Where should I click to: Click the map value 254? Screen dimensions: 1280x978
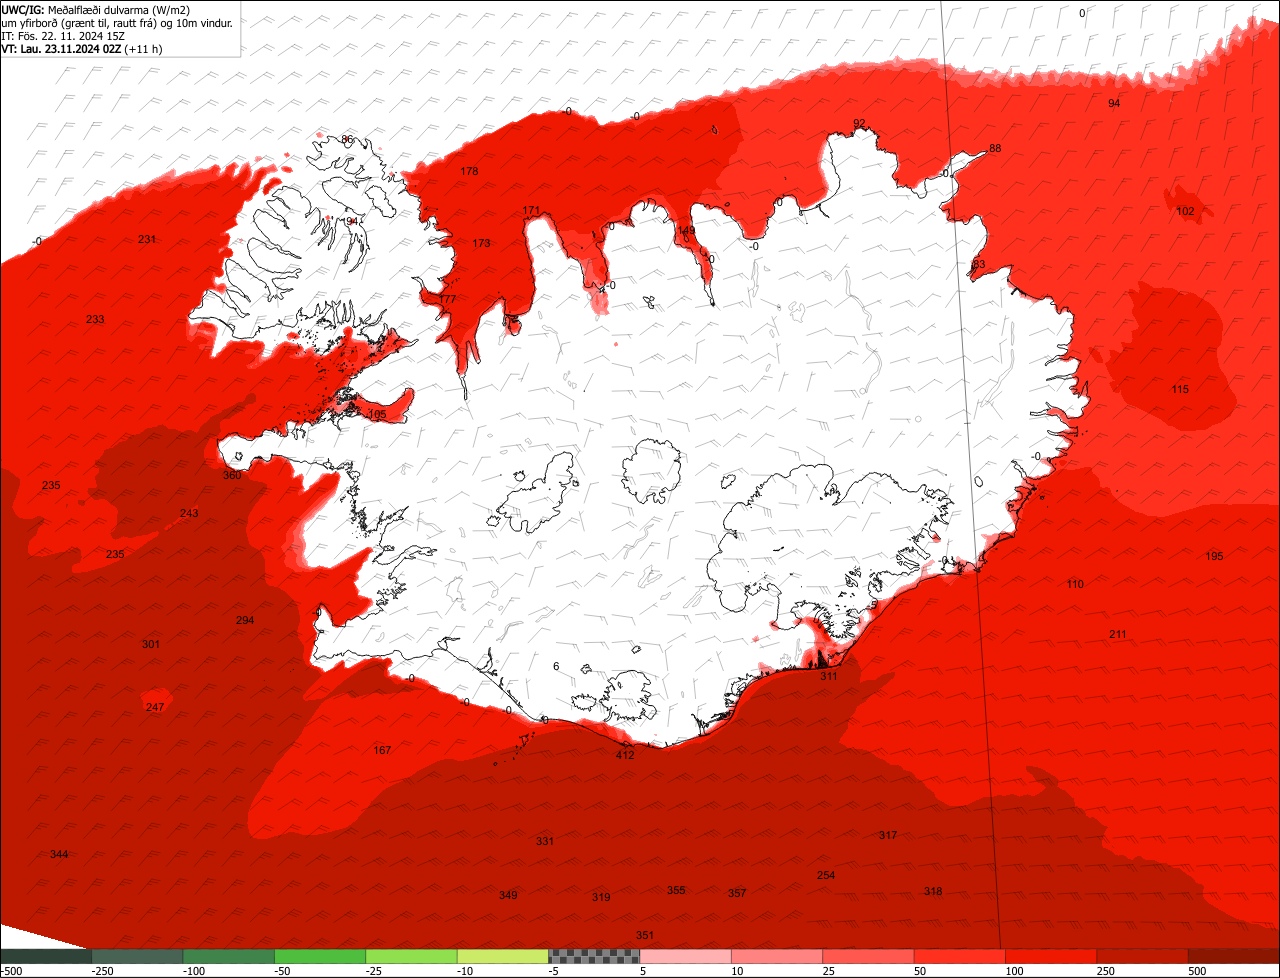click(826, 875)
